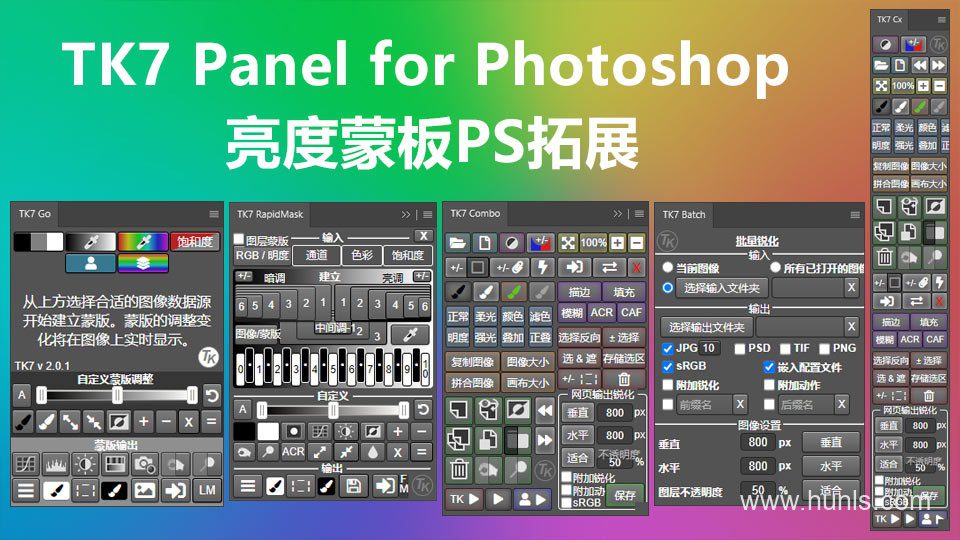Select RGB / 明度 input tab in RapidMask
The image size is (960, 540).
[263, 255]
